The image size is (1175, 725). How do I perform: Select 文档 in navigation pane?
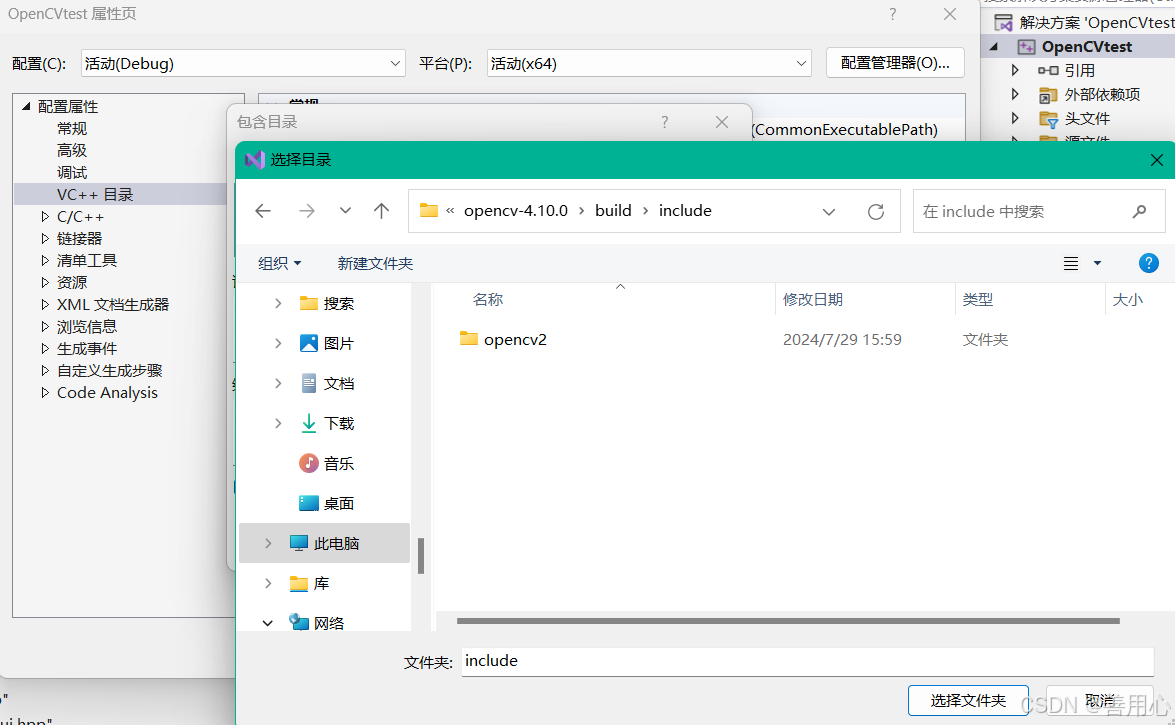pyautogui.click(x=339, y=384)
